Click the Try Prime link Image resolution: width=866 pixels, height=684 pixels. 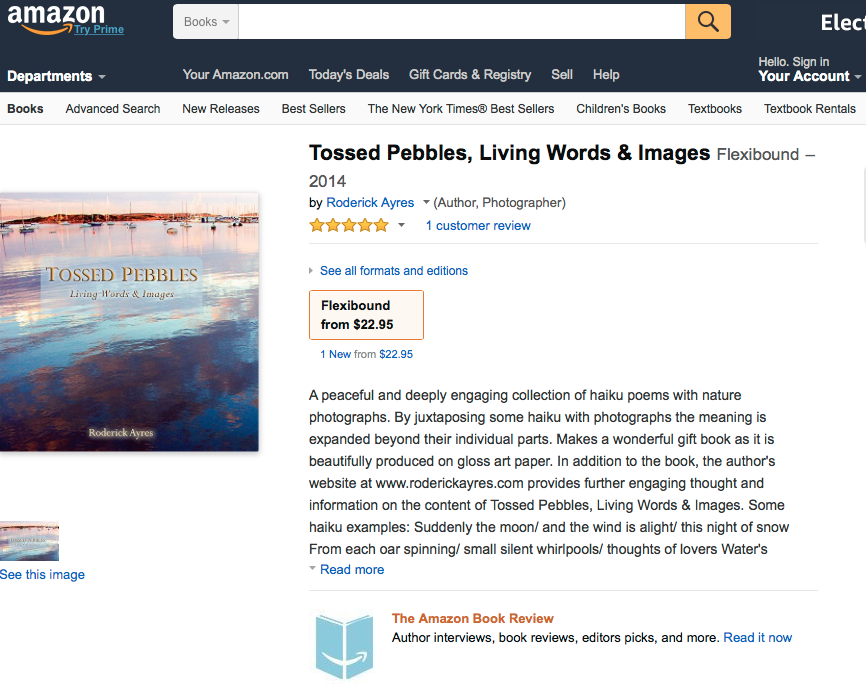tap(99, 30)
